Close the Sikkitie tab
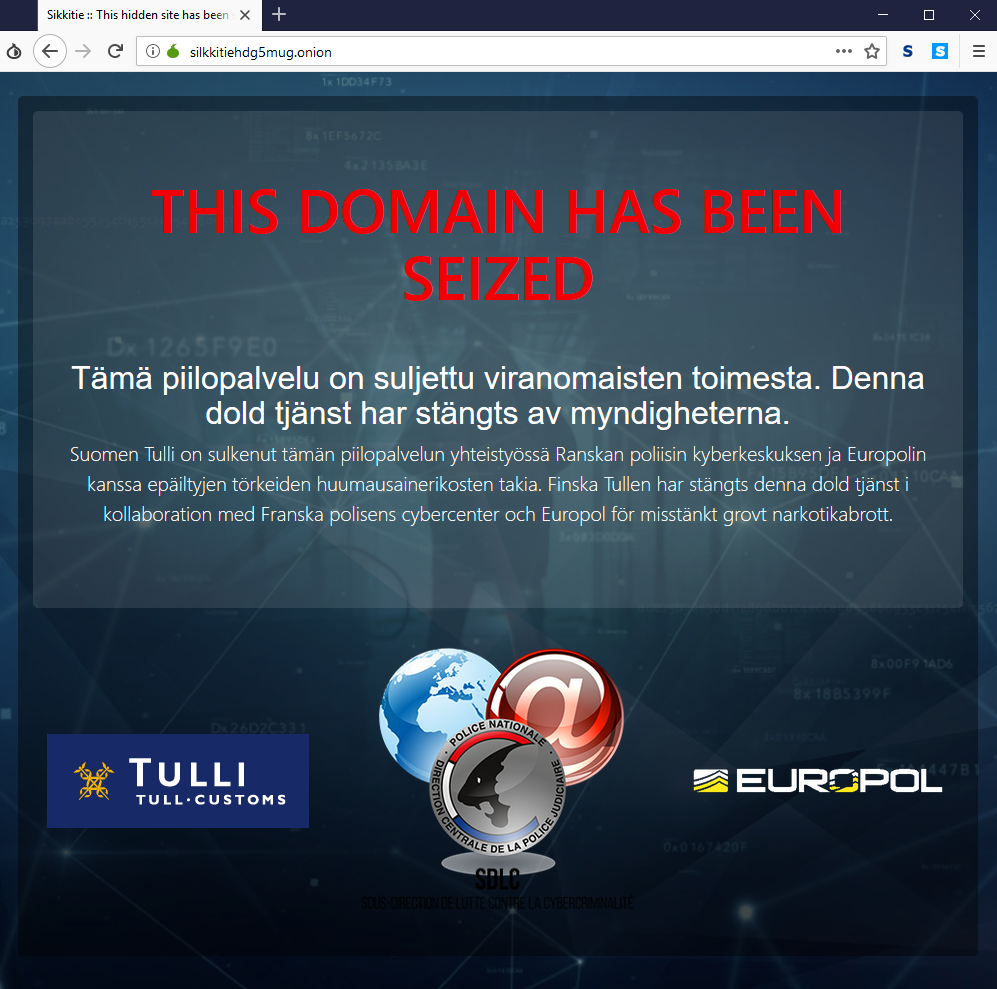997x989 pixels. pos(245,15)
